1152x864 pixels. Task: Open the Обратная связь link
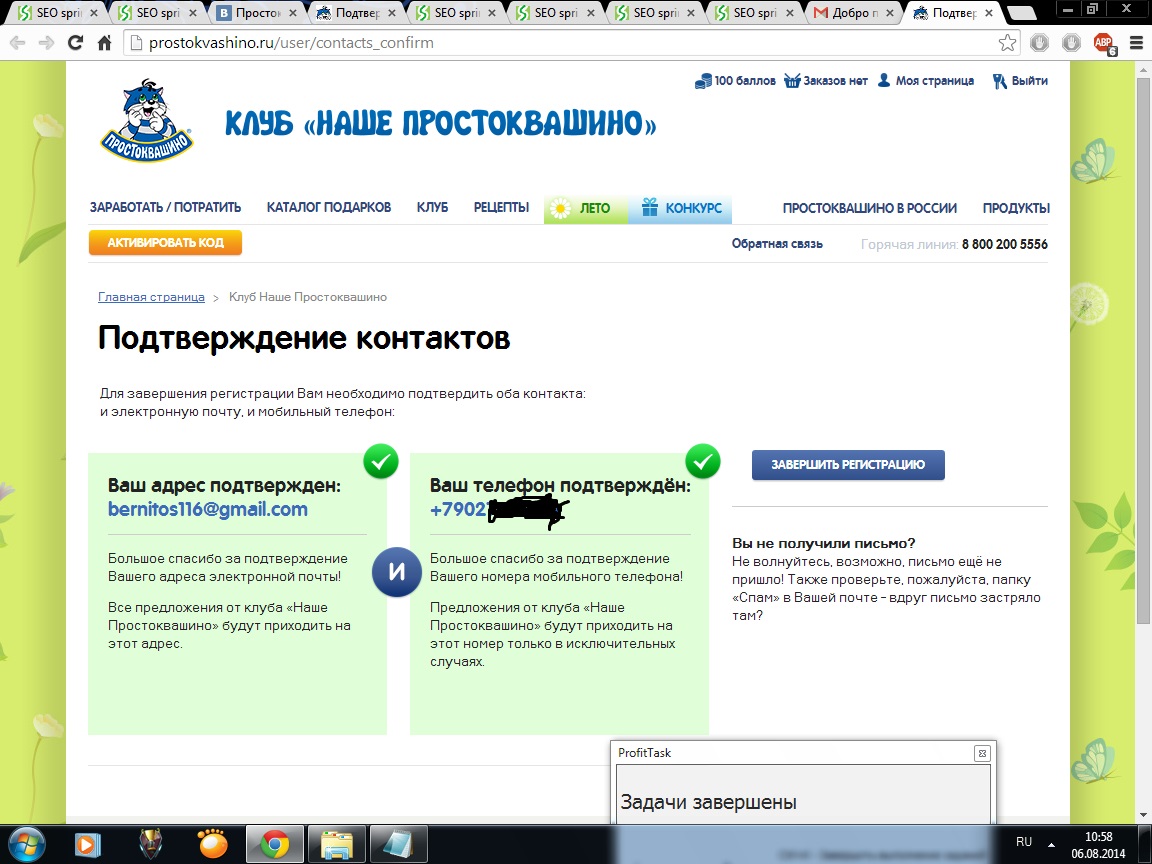click(777, 244)
